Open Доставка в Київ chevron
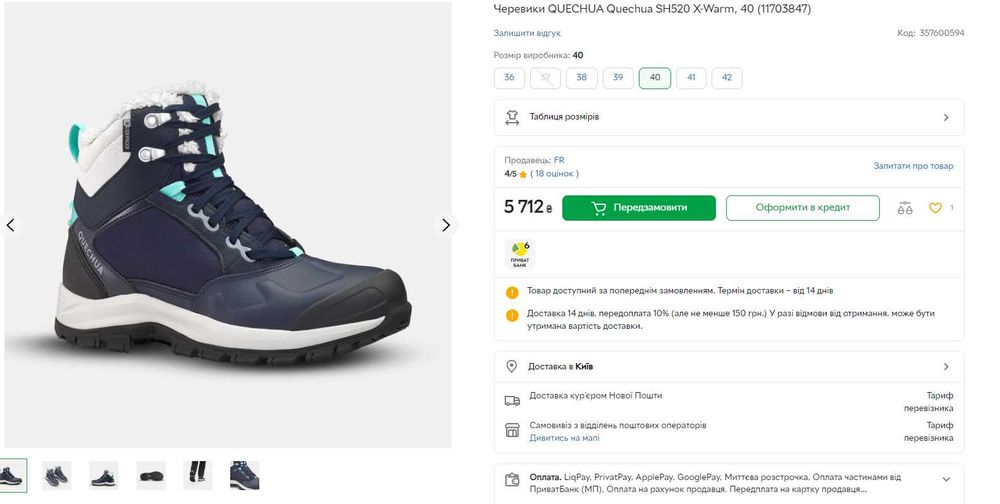 946,367
